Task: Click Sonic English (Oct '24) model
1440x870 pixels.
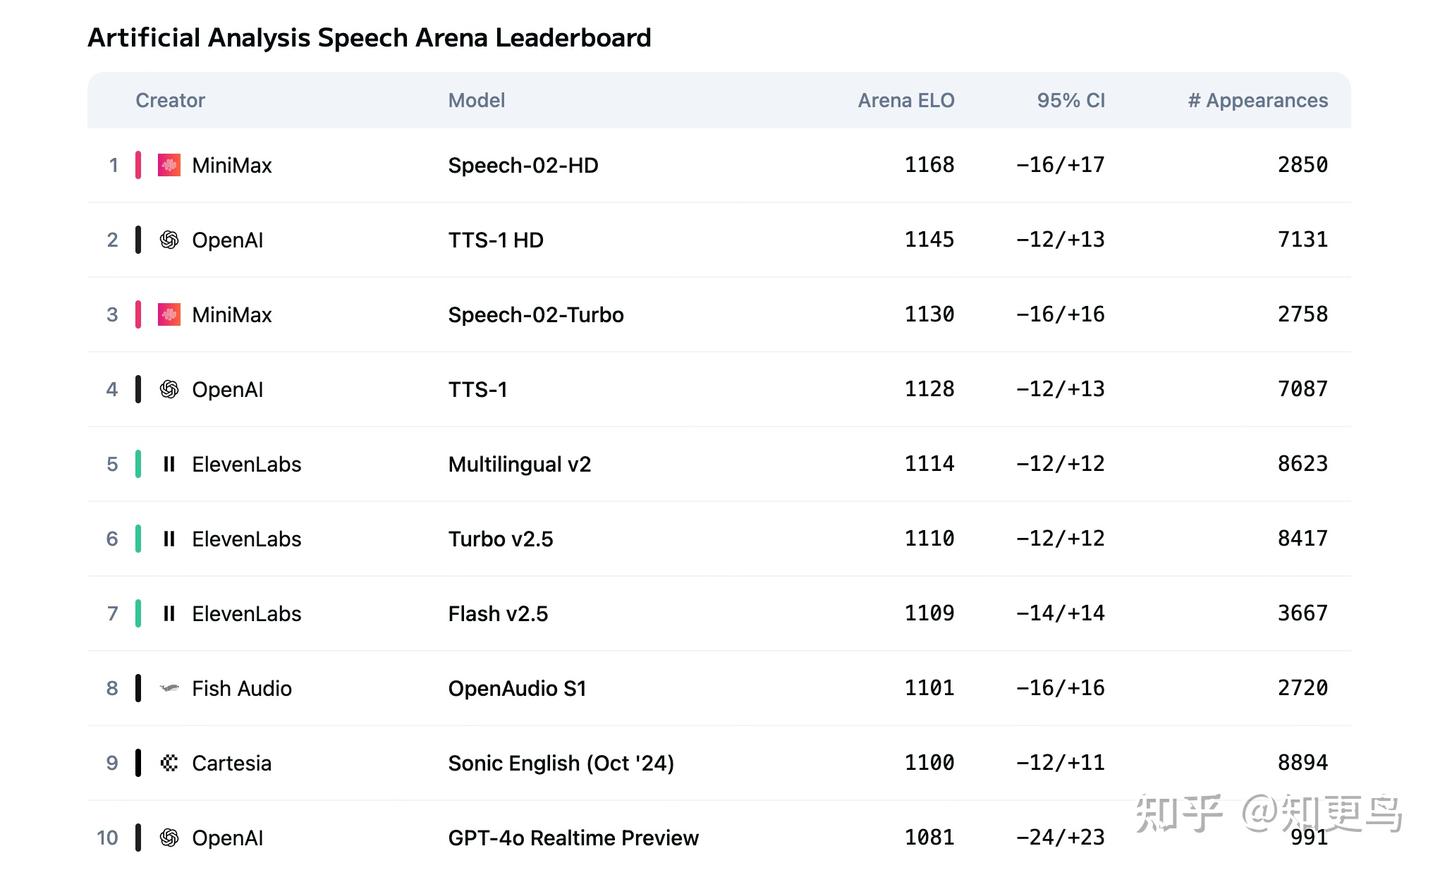Action: tap(561, 763)
